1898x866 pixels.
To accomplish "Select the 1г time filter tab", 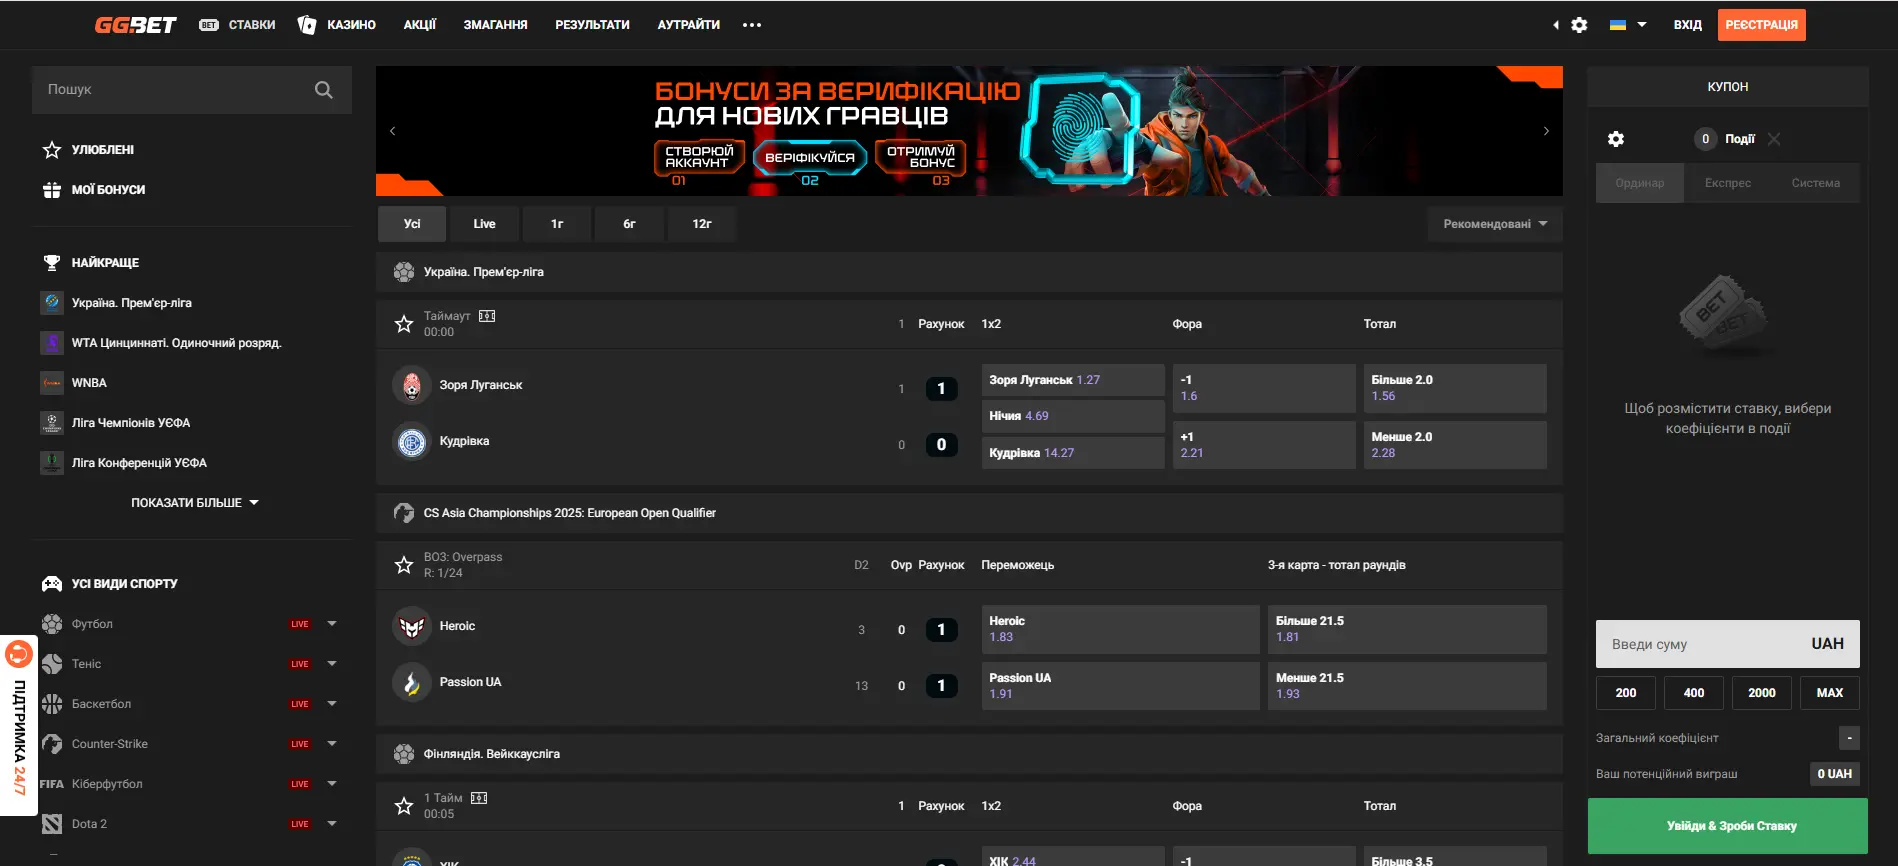I will pos(557,224).
